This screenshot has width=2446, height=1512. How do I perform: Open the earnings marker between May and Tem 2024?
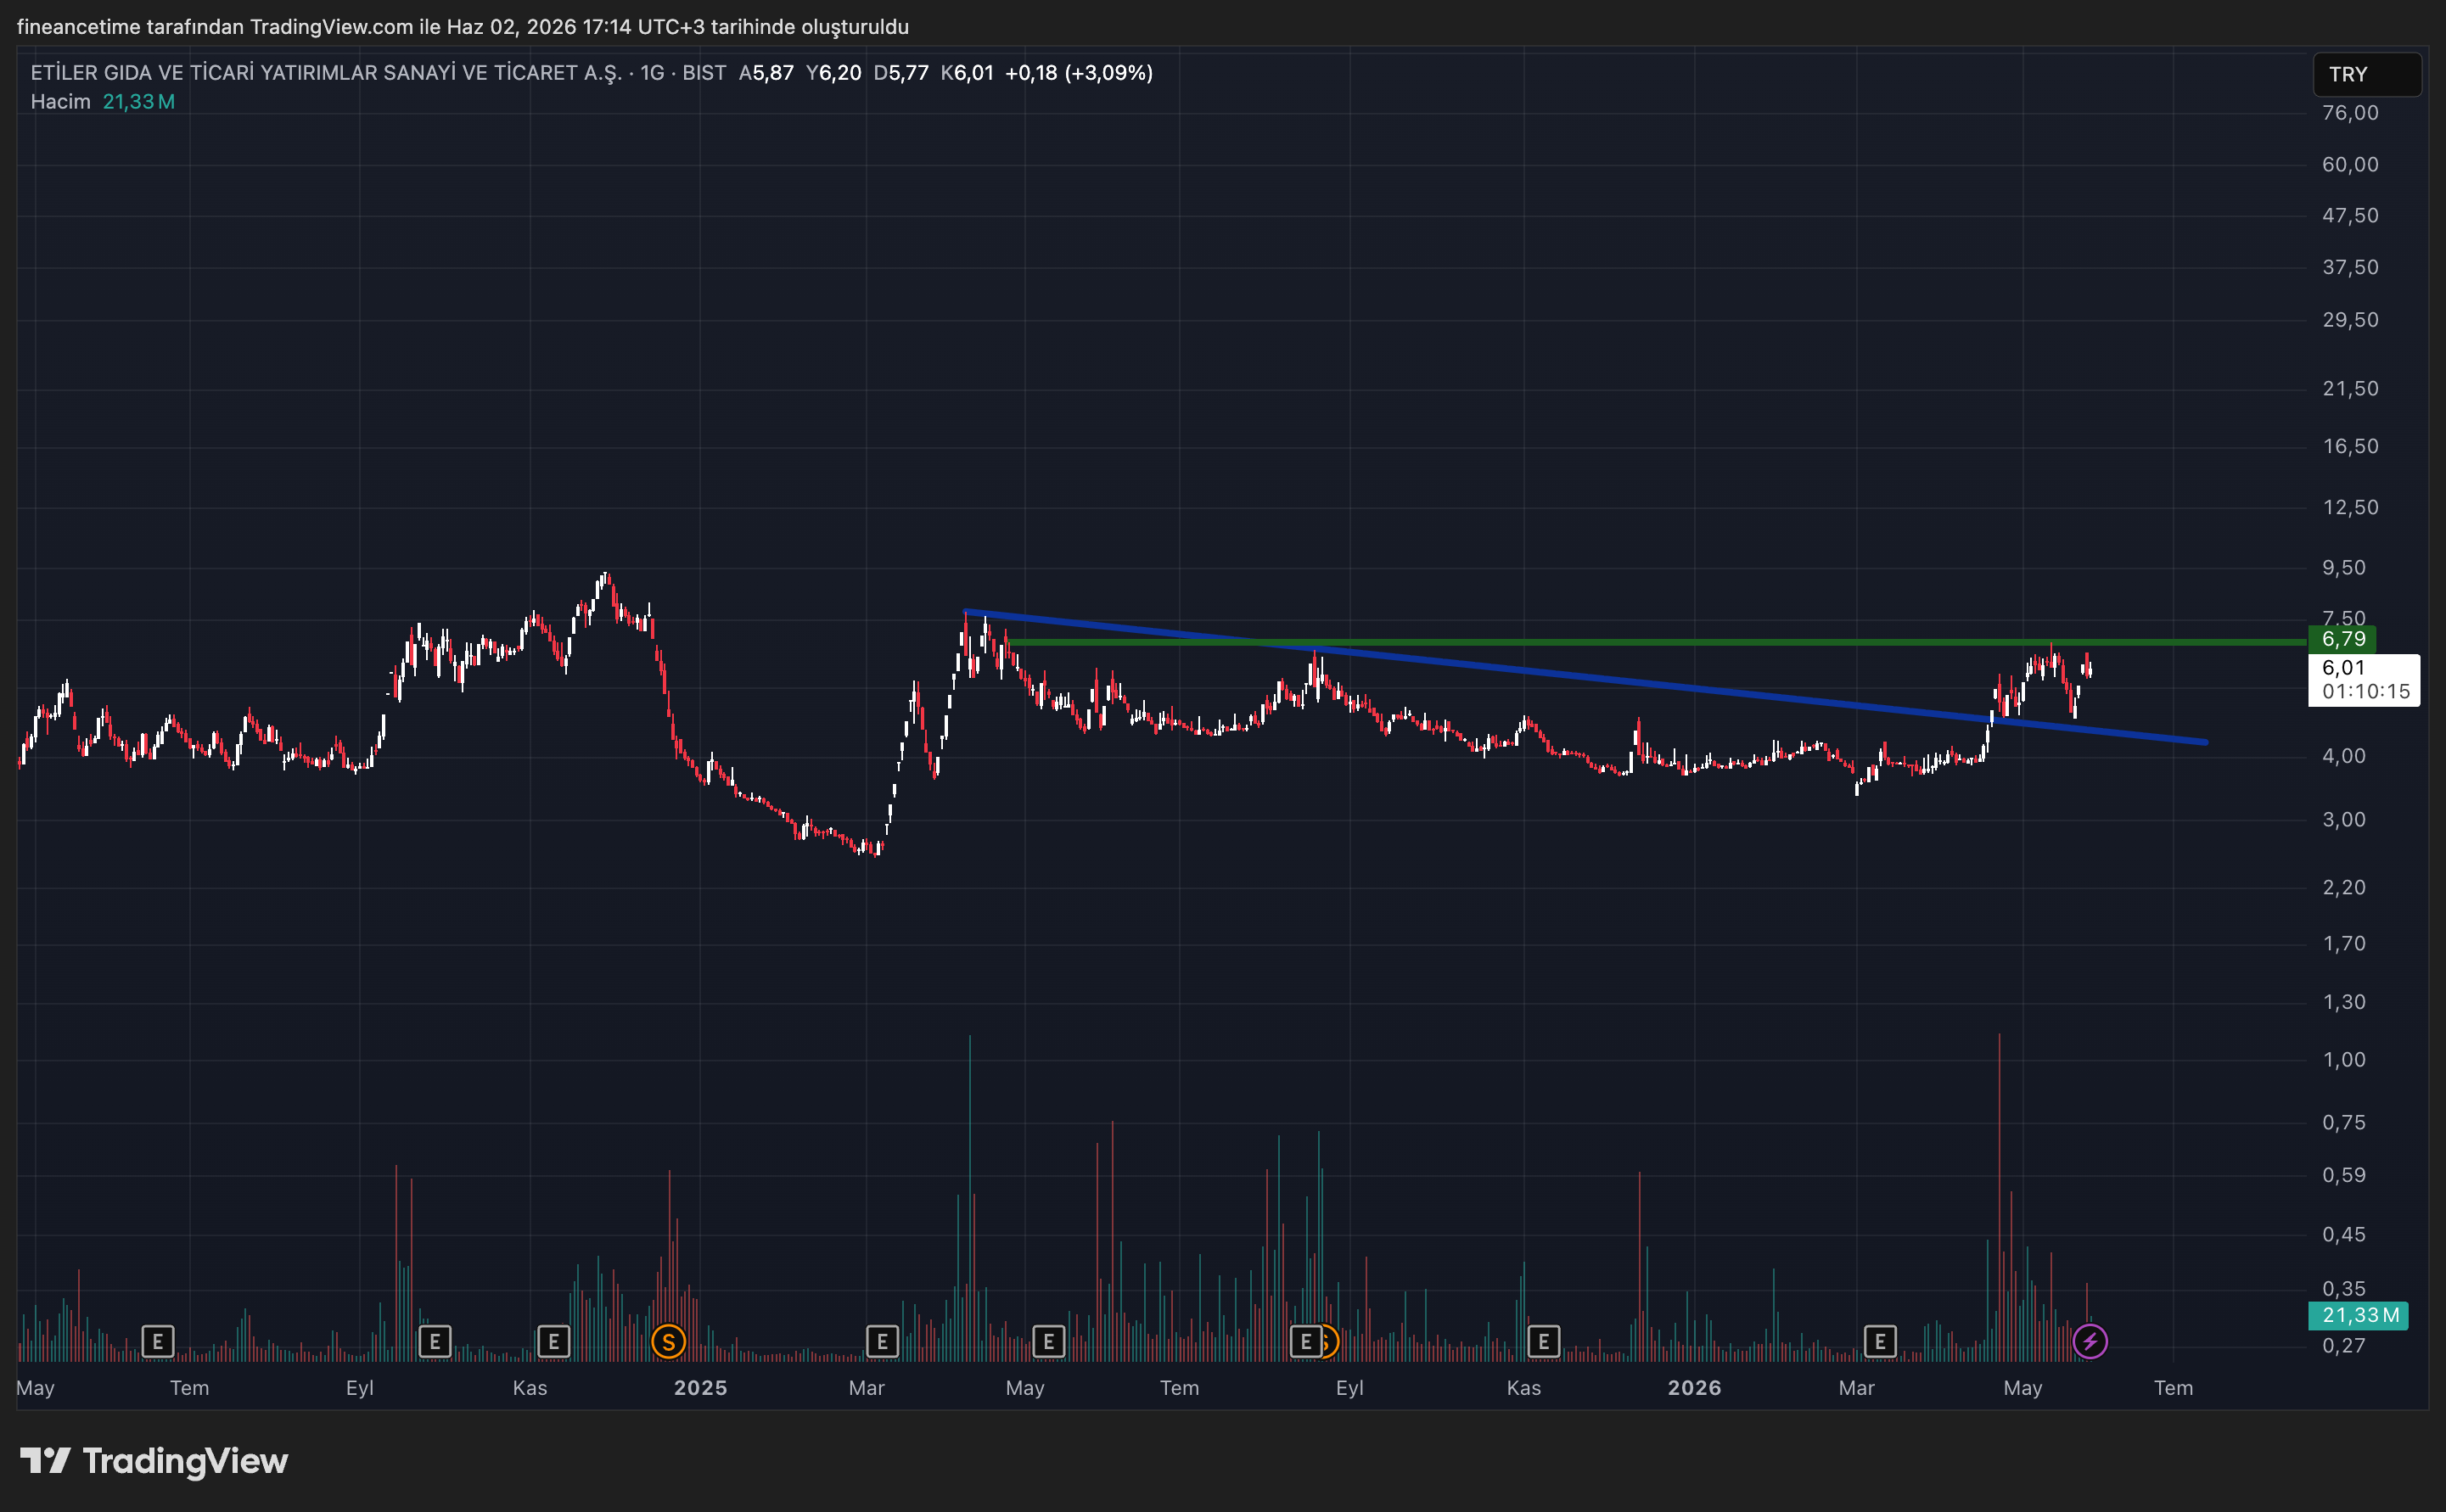[157, 1341]
